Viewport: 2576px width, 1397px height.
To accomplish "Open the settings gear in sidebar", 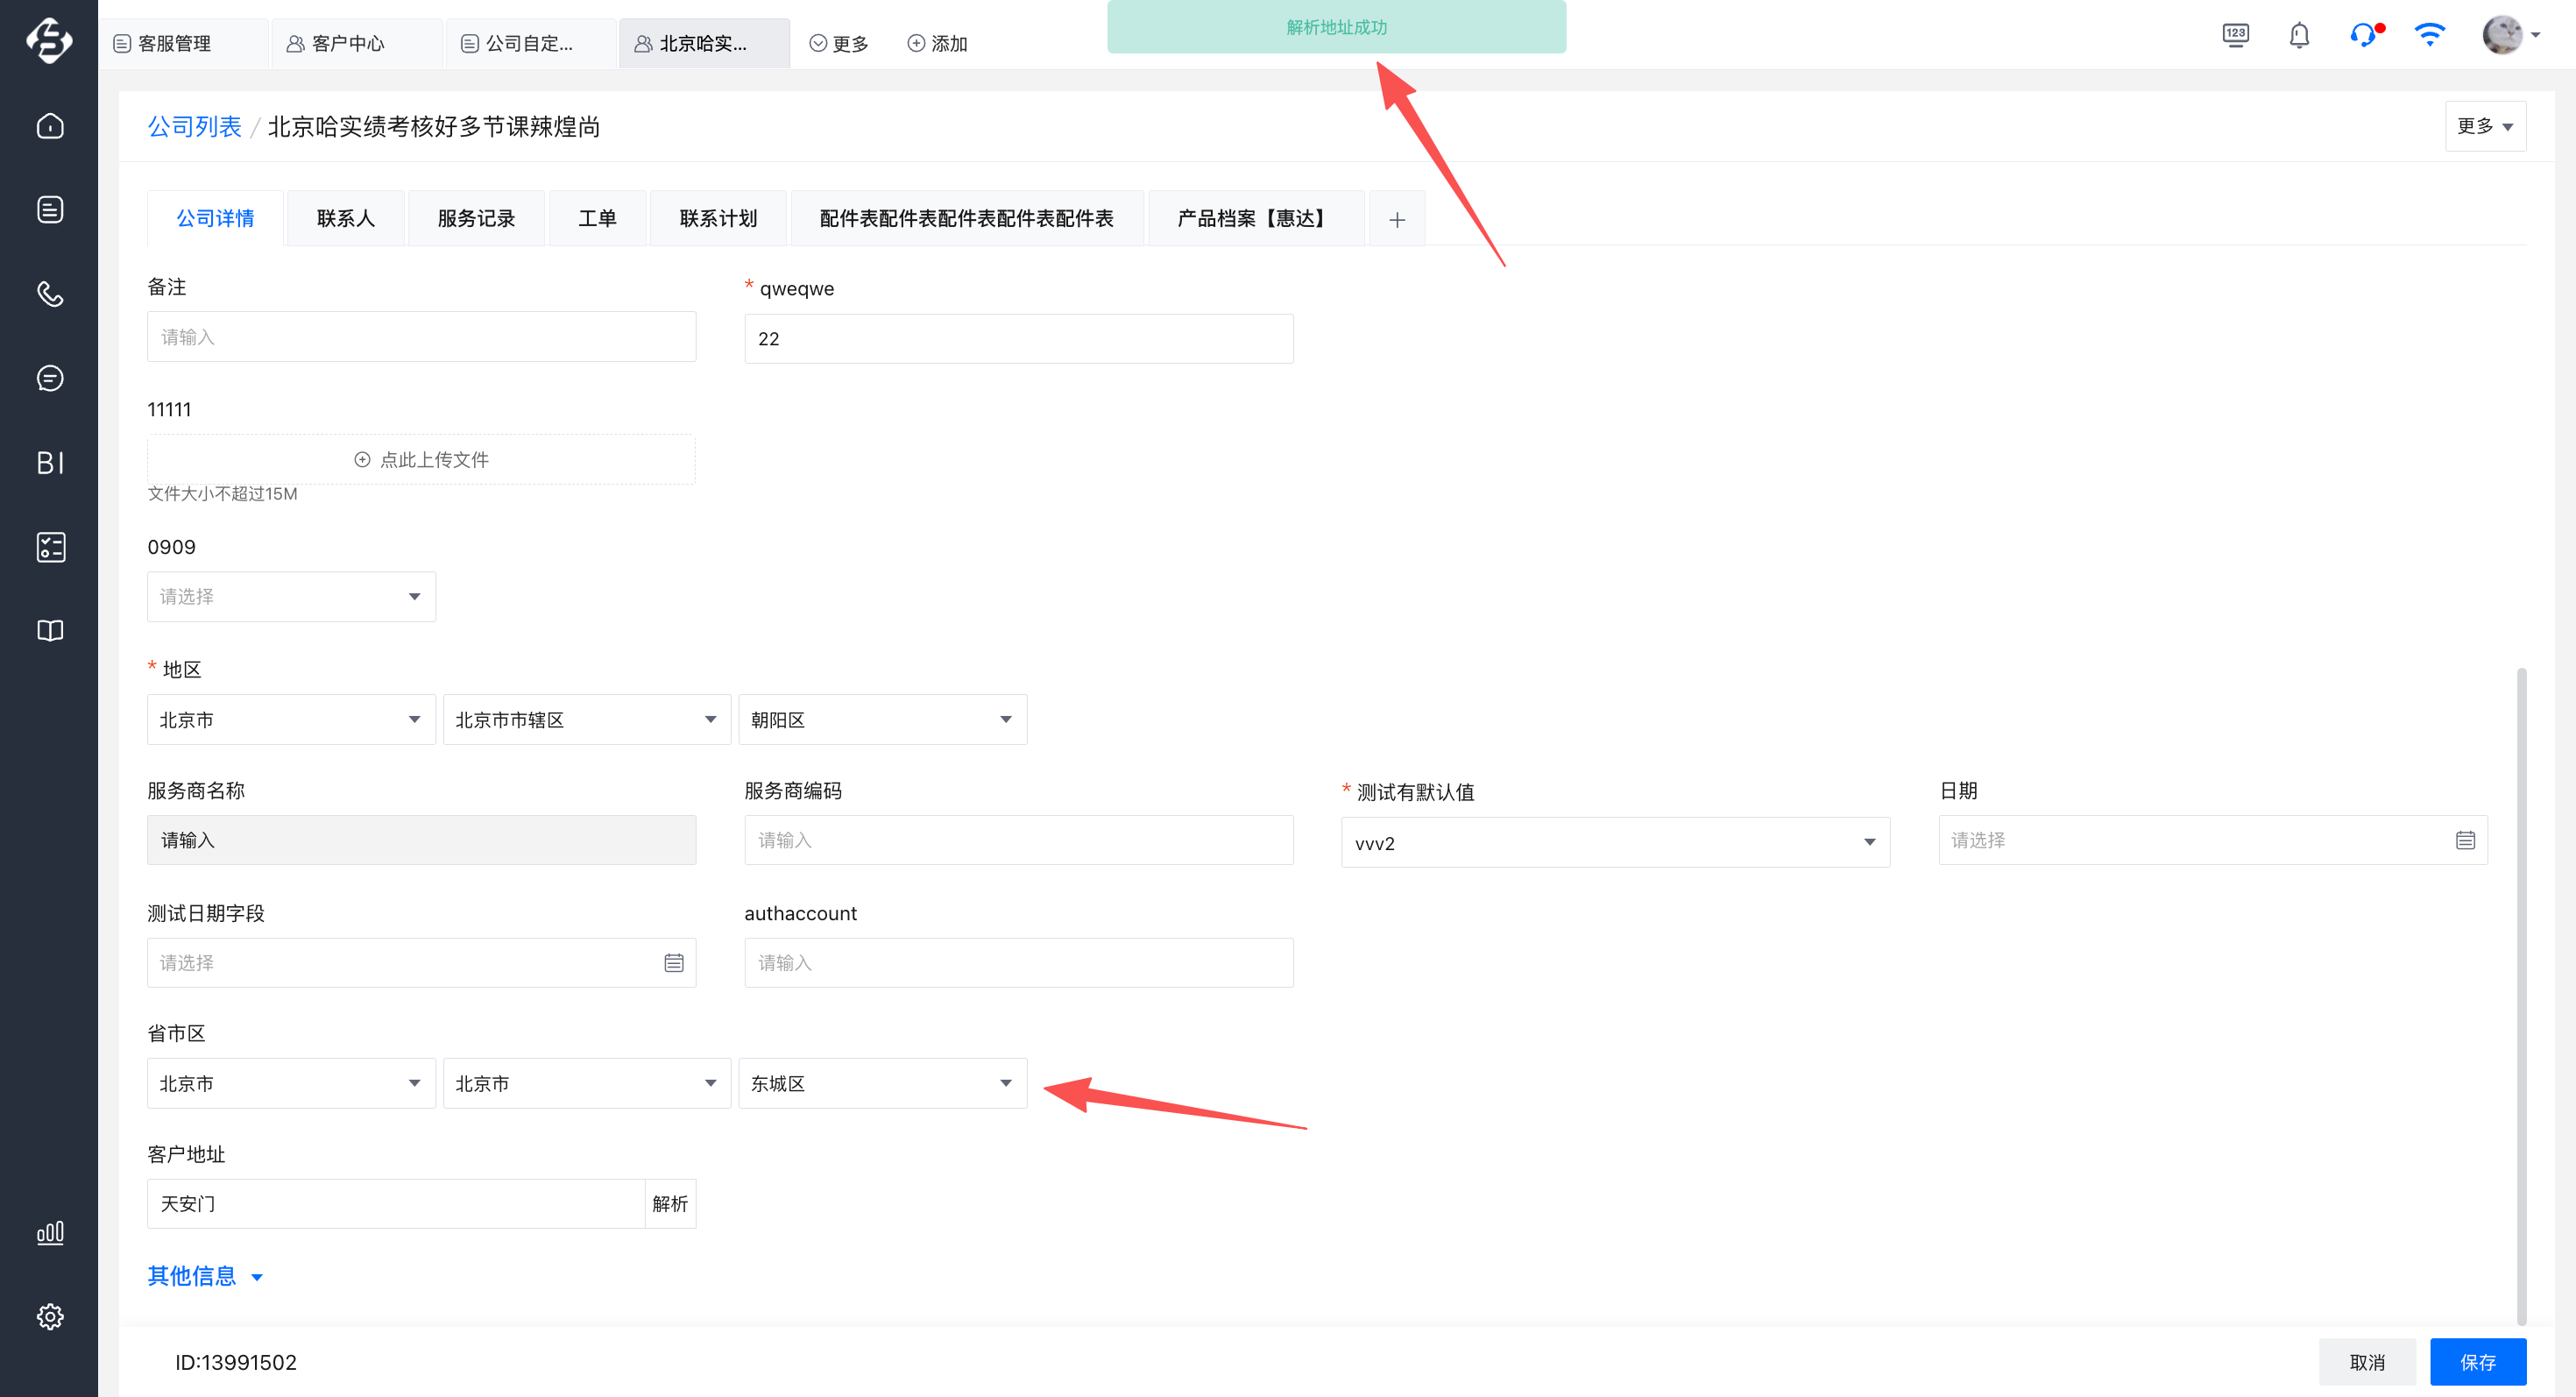I will [50, 1316].
